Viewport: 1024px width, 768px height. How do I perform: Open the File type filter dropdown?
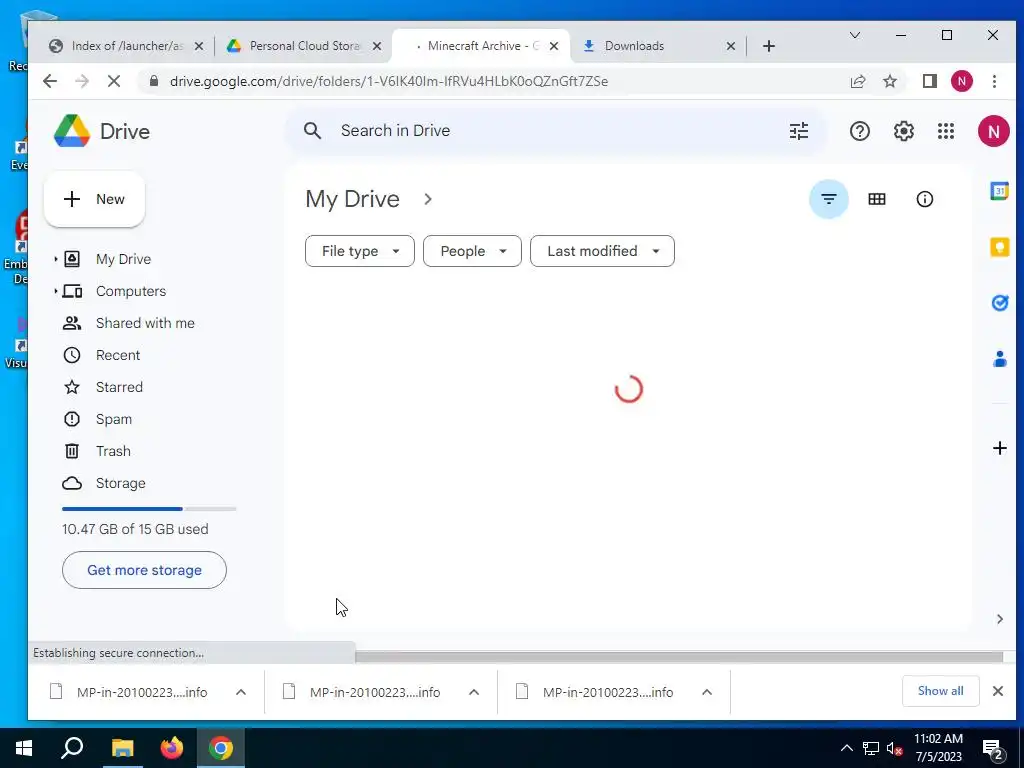coord(360,251)
